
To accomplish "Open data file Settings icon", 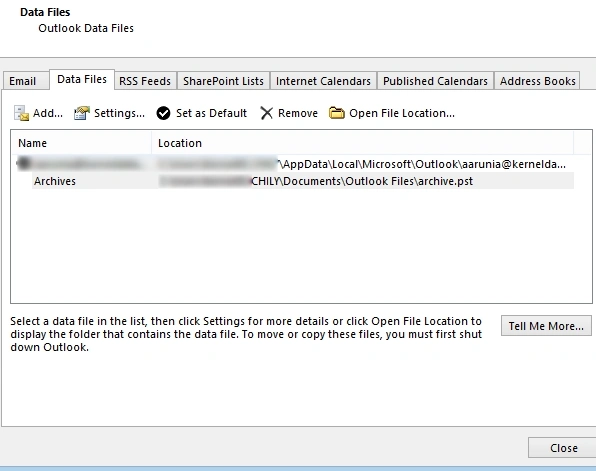I will click(x=82, y=113).
